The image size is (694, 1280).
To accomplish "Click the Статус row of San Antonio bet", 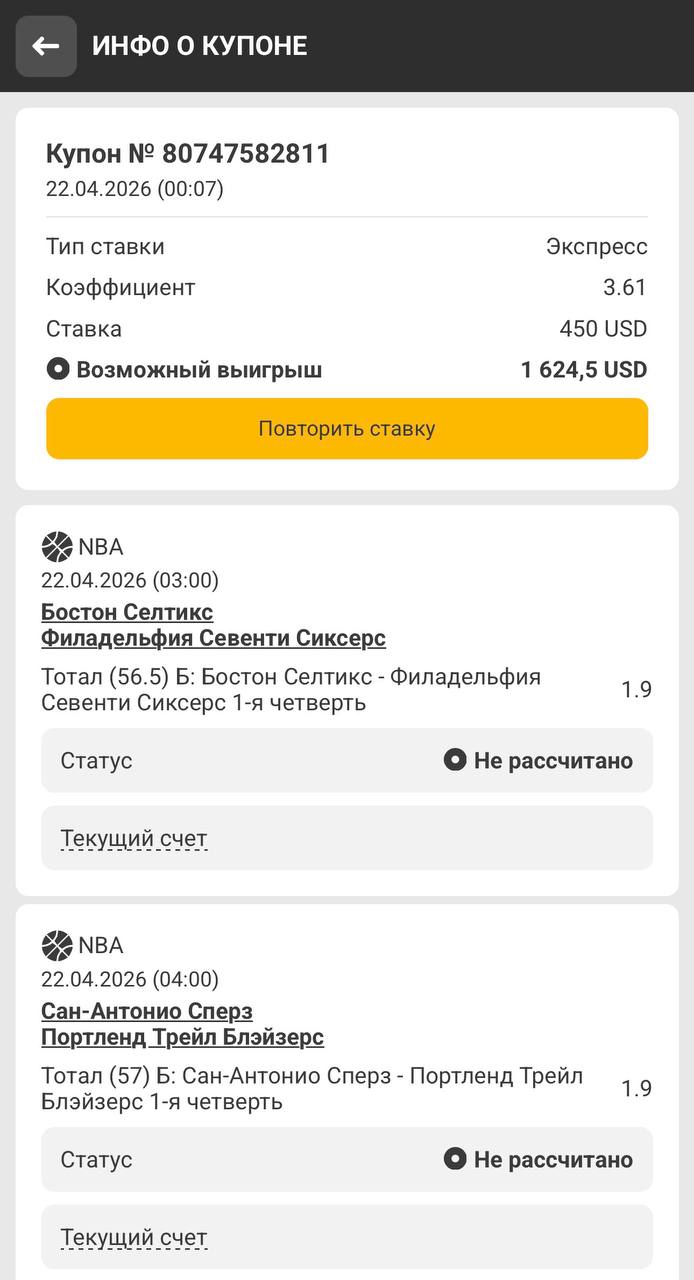I will click(x=346, y=1160).
